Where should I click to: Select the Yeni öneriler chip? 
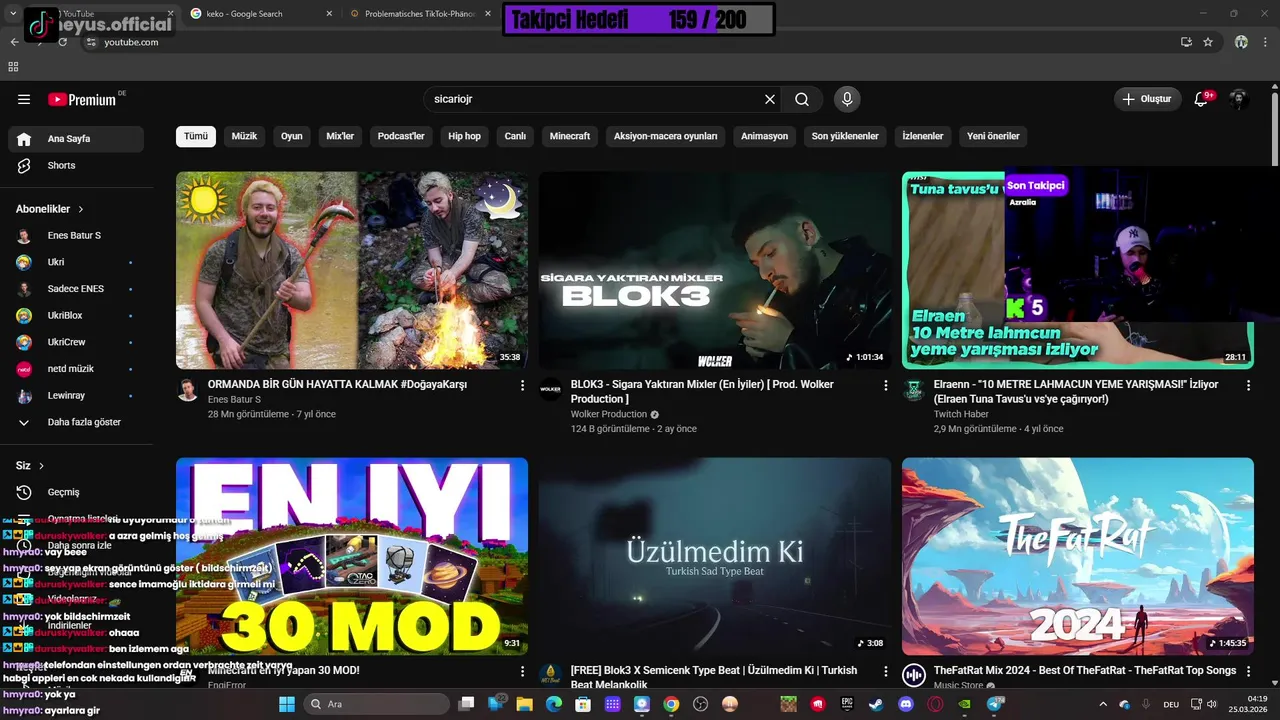click(x=993, y=136)
